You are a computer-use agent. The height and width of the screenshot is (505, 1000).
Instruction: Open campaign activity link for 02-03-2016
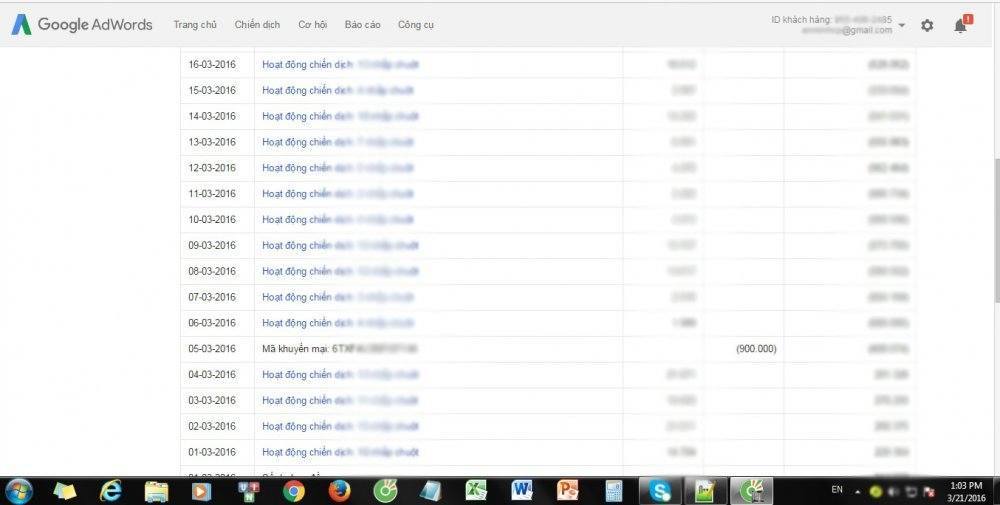click(x=341, y=426)
